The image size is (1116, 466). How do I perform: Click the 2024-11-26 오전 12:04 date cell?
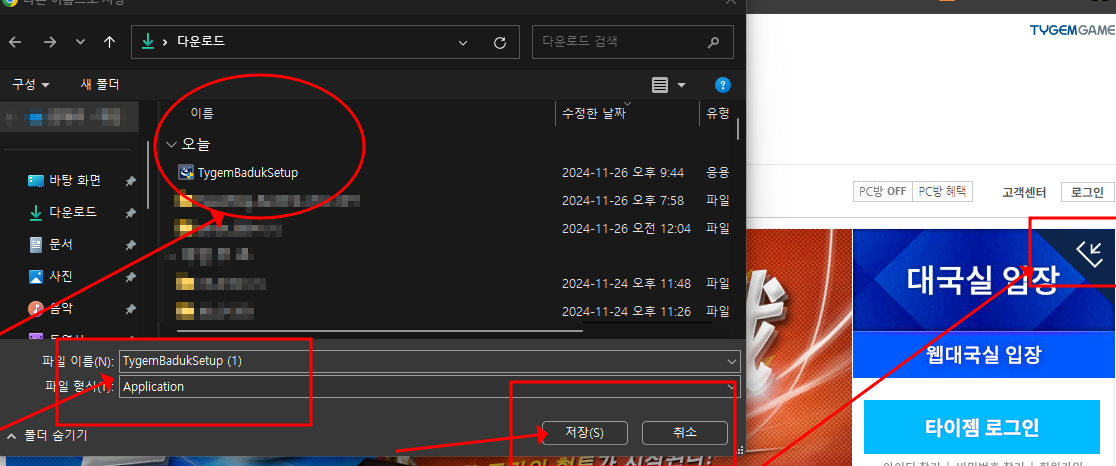pos(626,228)
